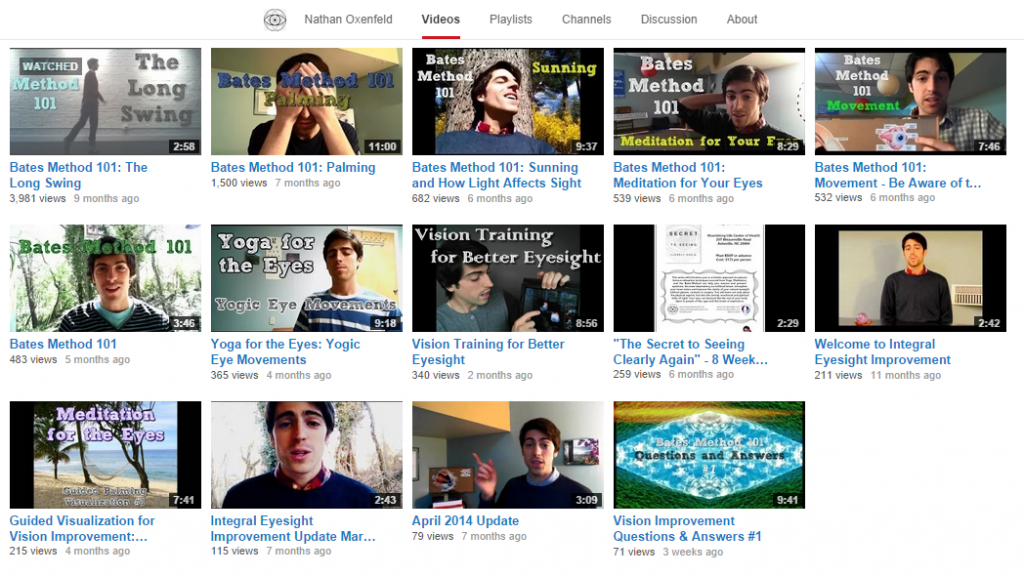Go to the Discussion tab
The image size is (1024, 576).
coord(669,19)
